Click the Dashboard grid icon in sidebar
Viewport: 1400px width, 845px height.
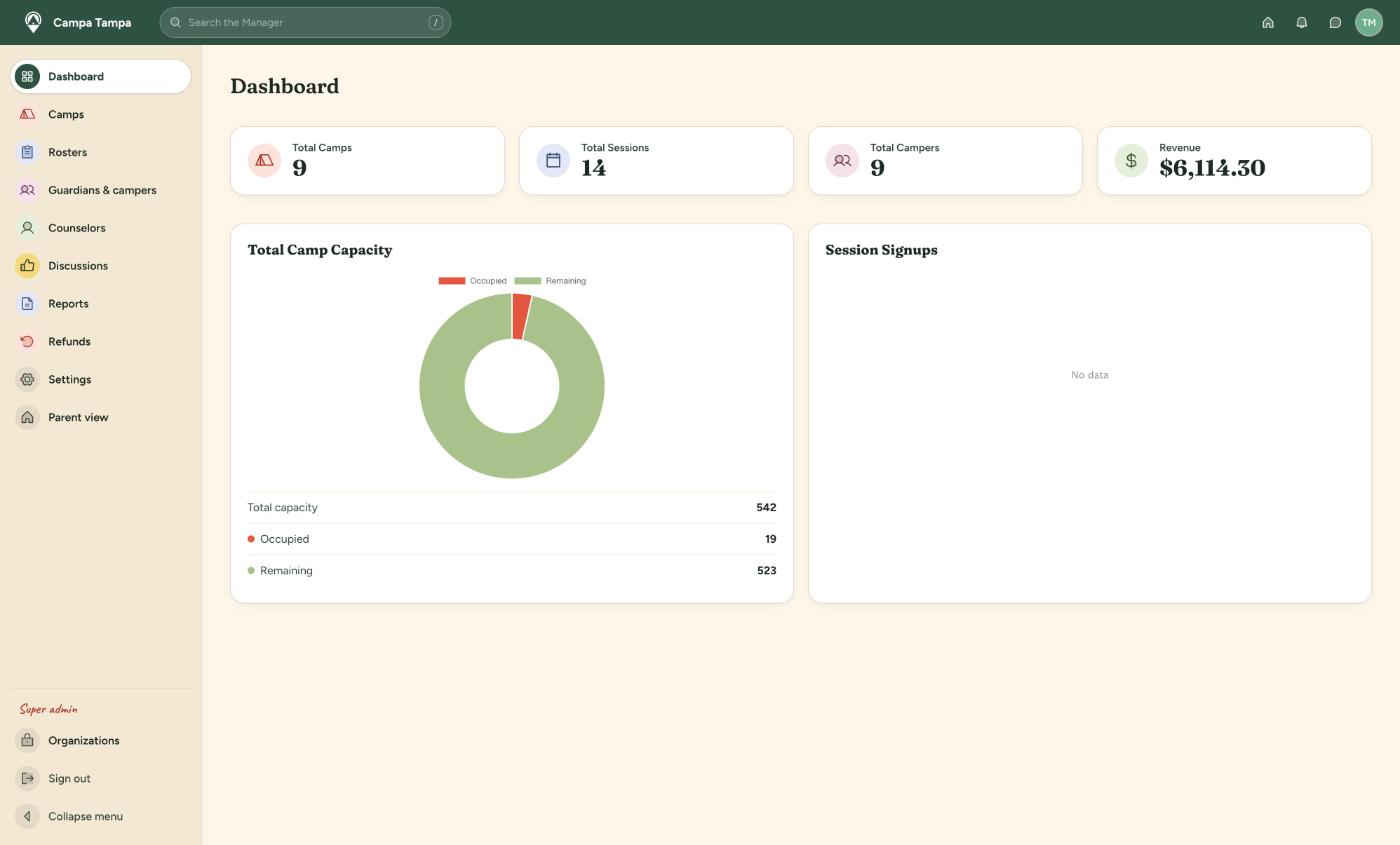point(27,76)
